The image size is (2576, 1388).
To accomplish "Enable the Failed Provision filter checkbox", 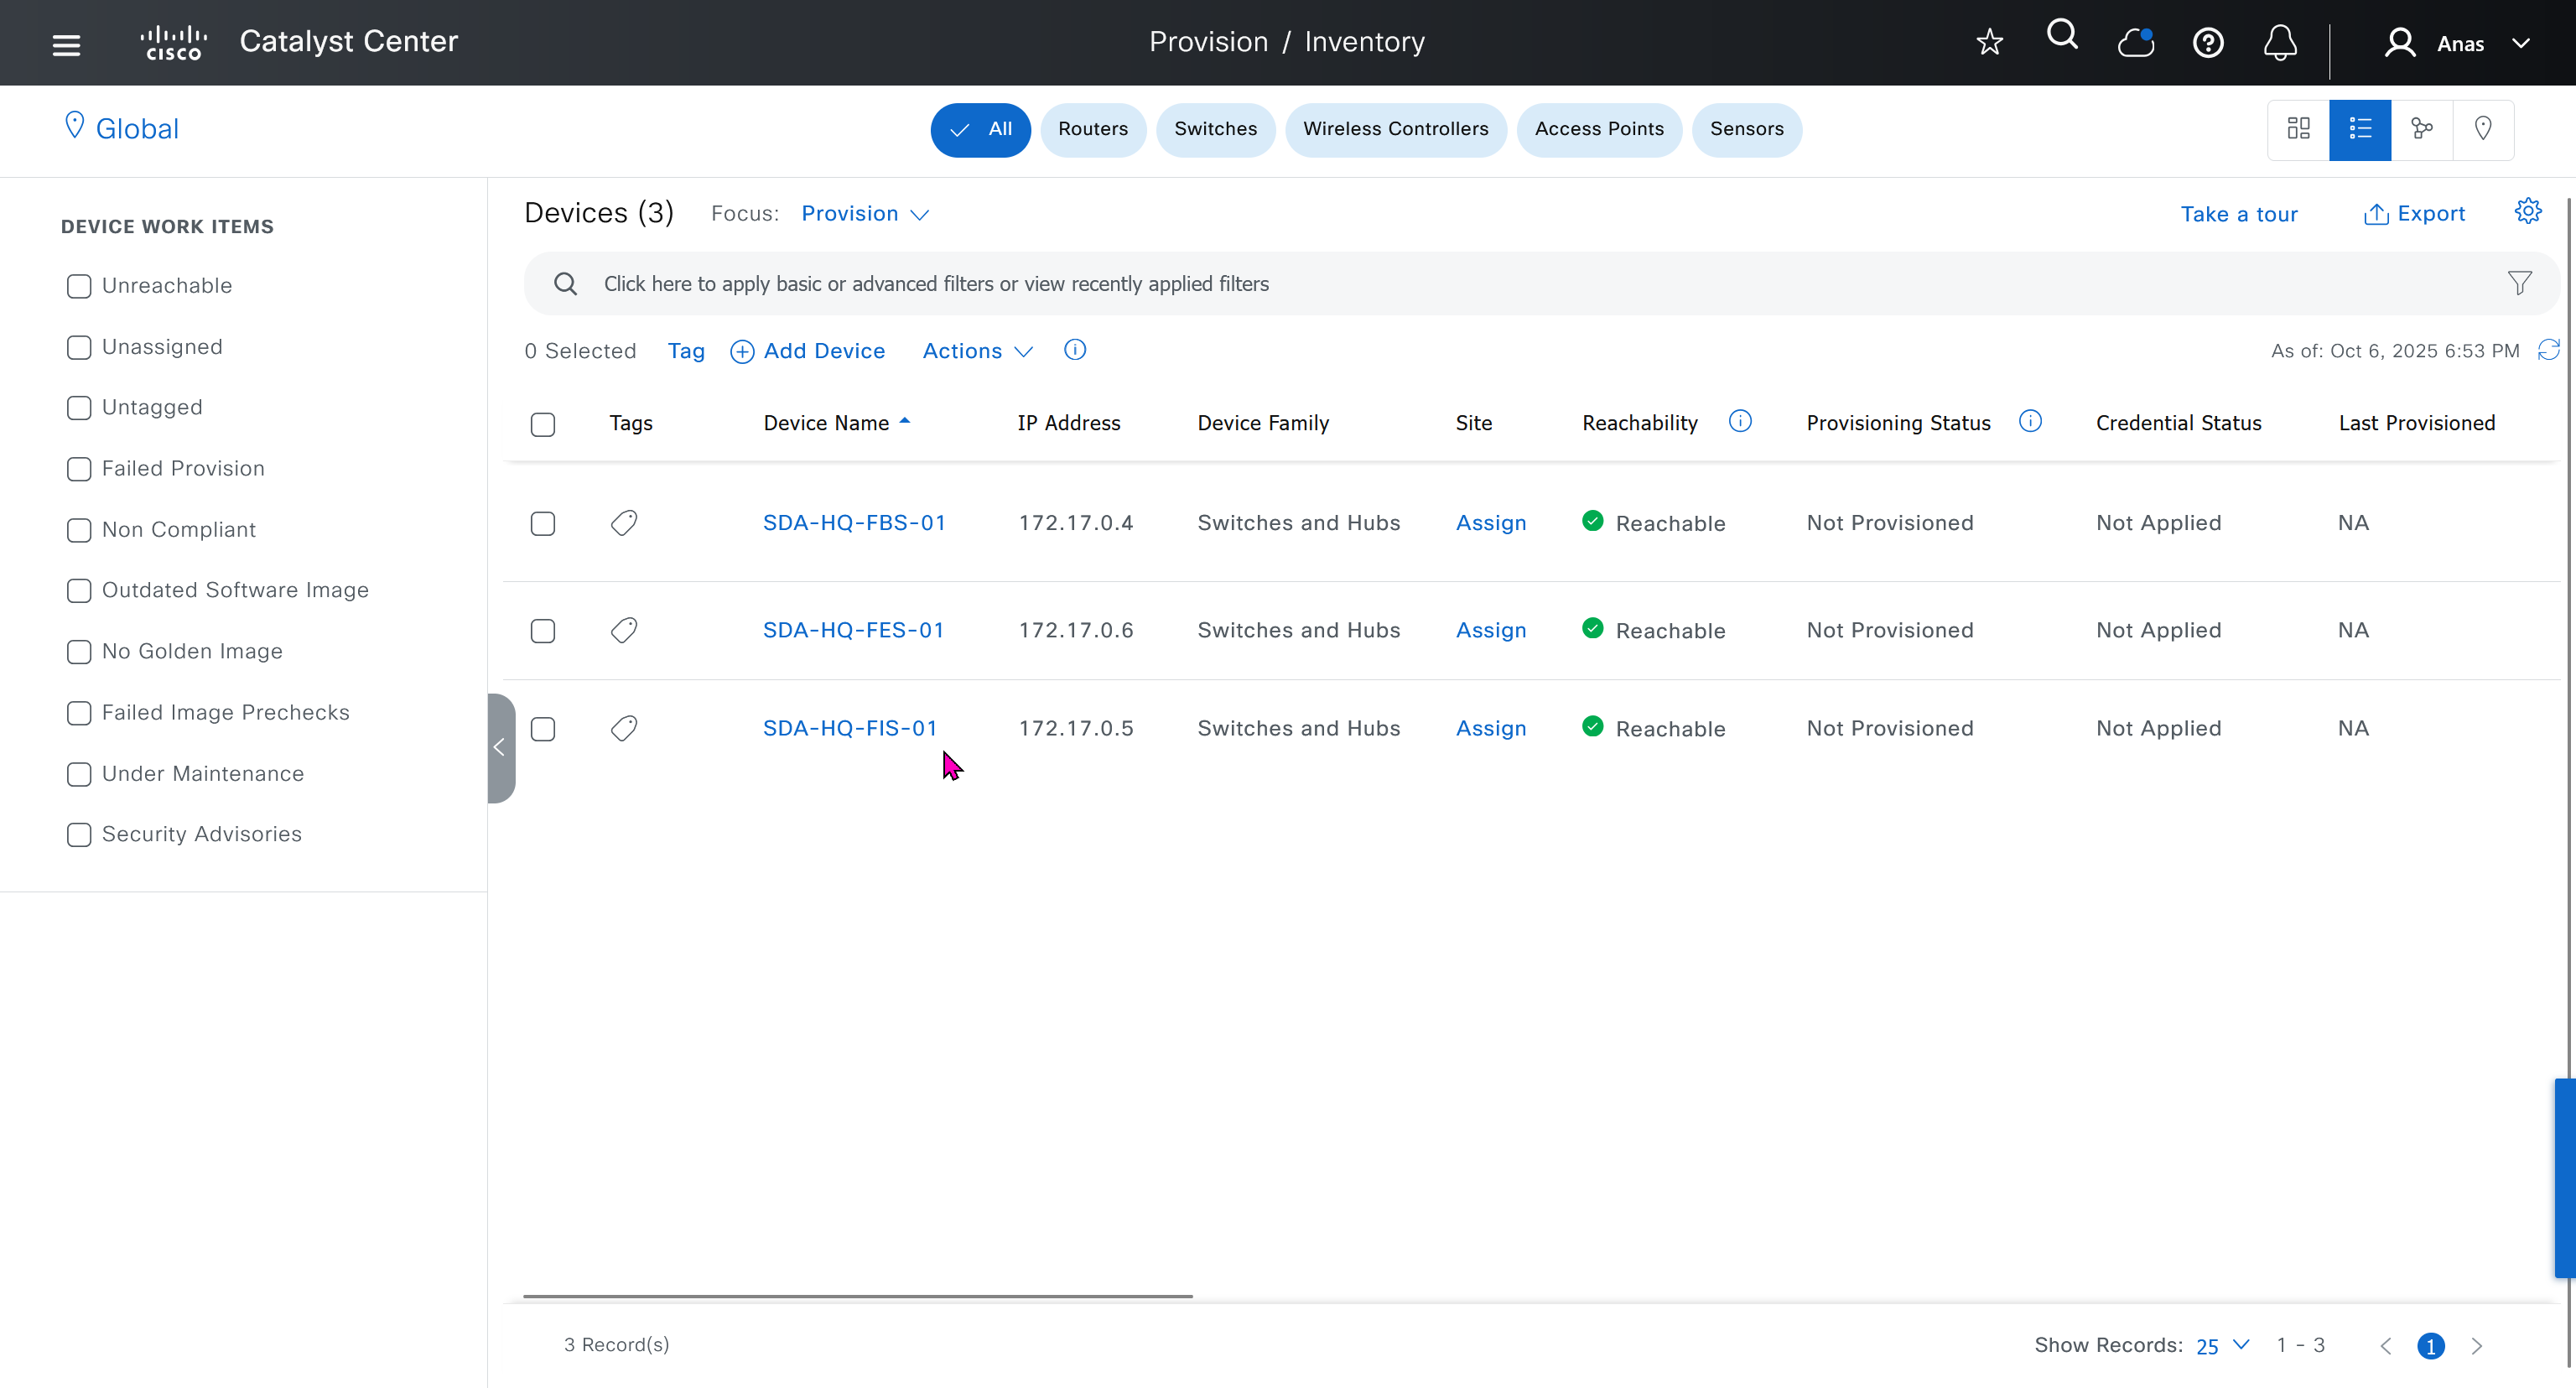I will 79,469.
